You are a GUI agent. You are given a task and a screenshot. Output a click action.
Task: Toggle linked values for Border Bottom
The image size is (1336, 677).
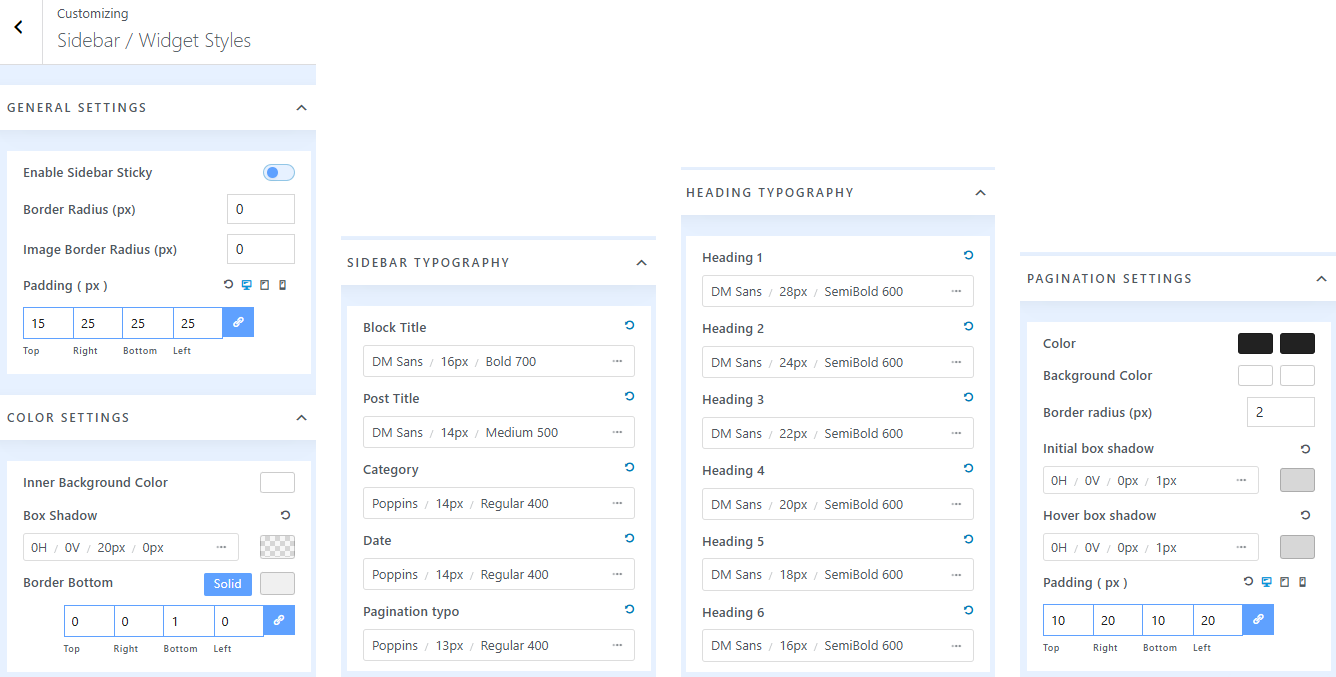(x=279, y=620)
